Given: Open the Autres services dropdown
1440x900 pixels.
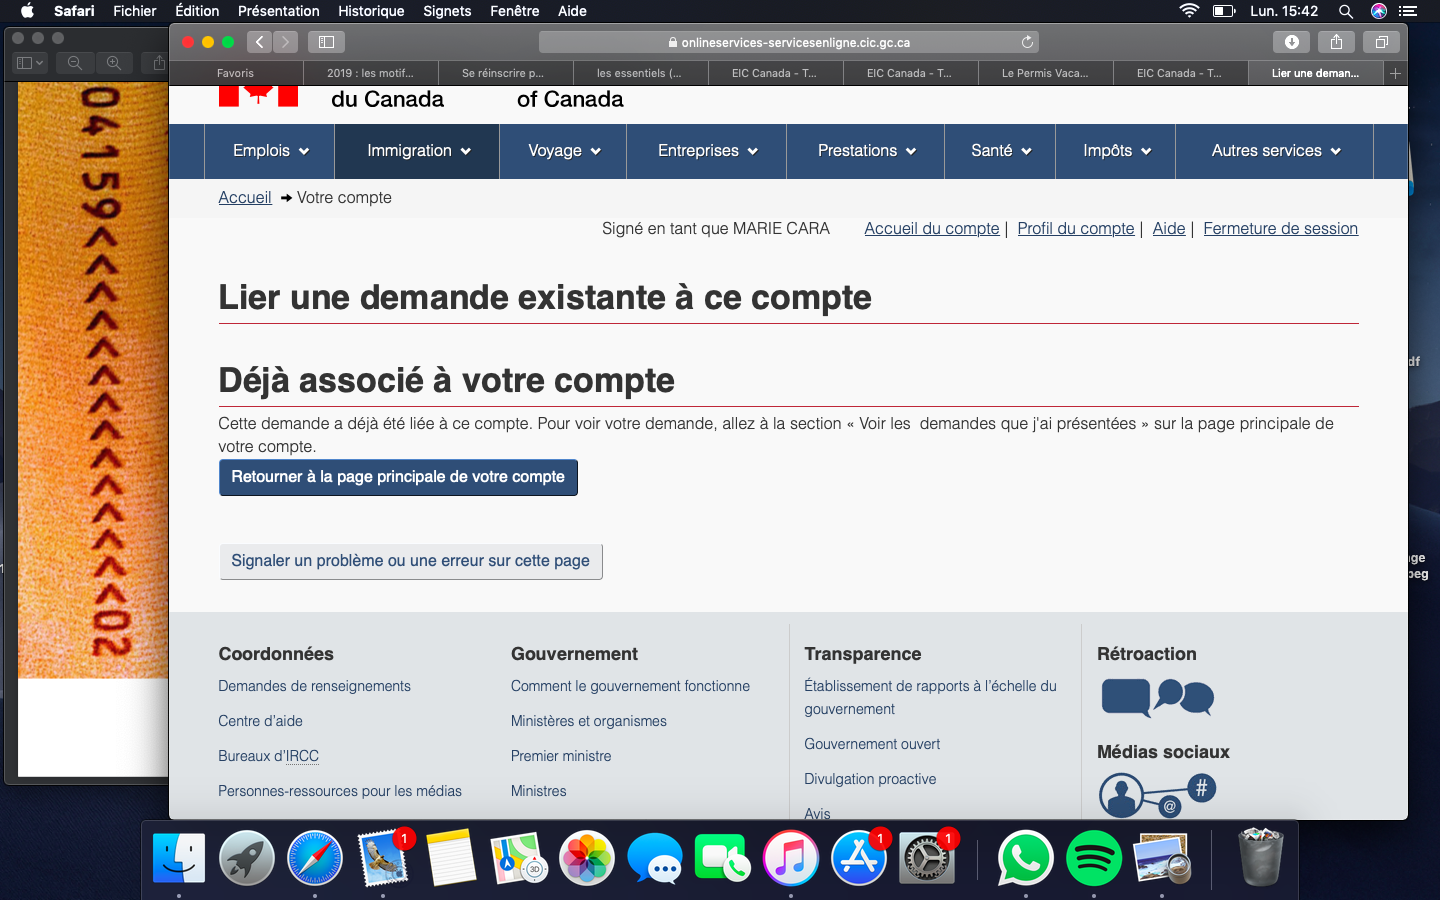Looking at the screenshot, I should point(1275,151).
